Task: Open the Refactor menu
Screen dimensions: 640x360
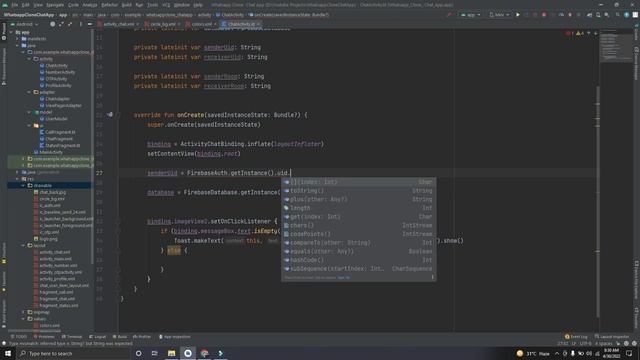Action: [x=109, y=5]
